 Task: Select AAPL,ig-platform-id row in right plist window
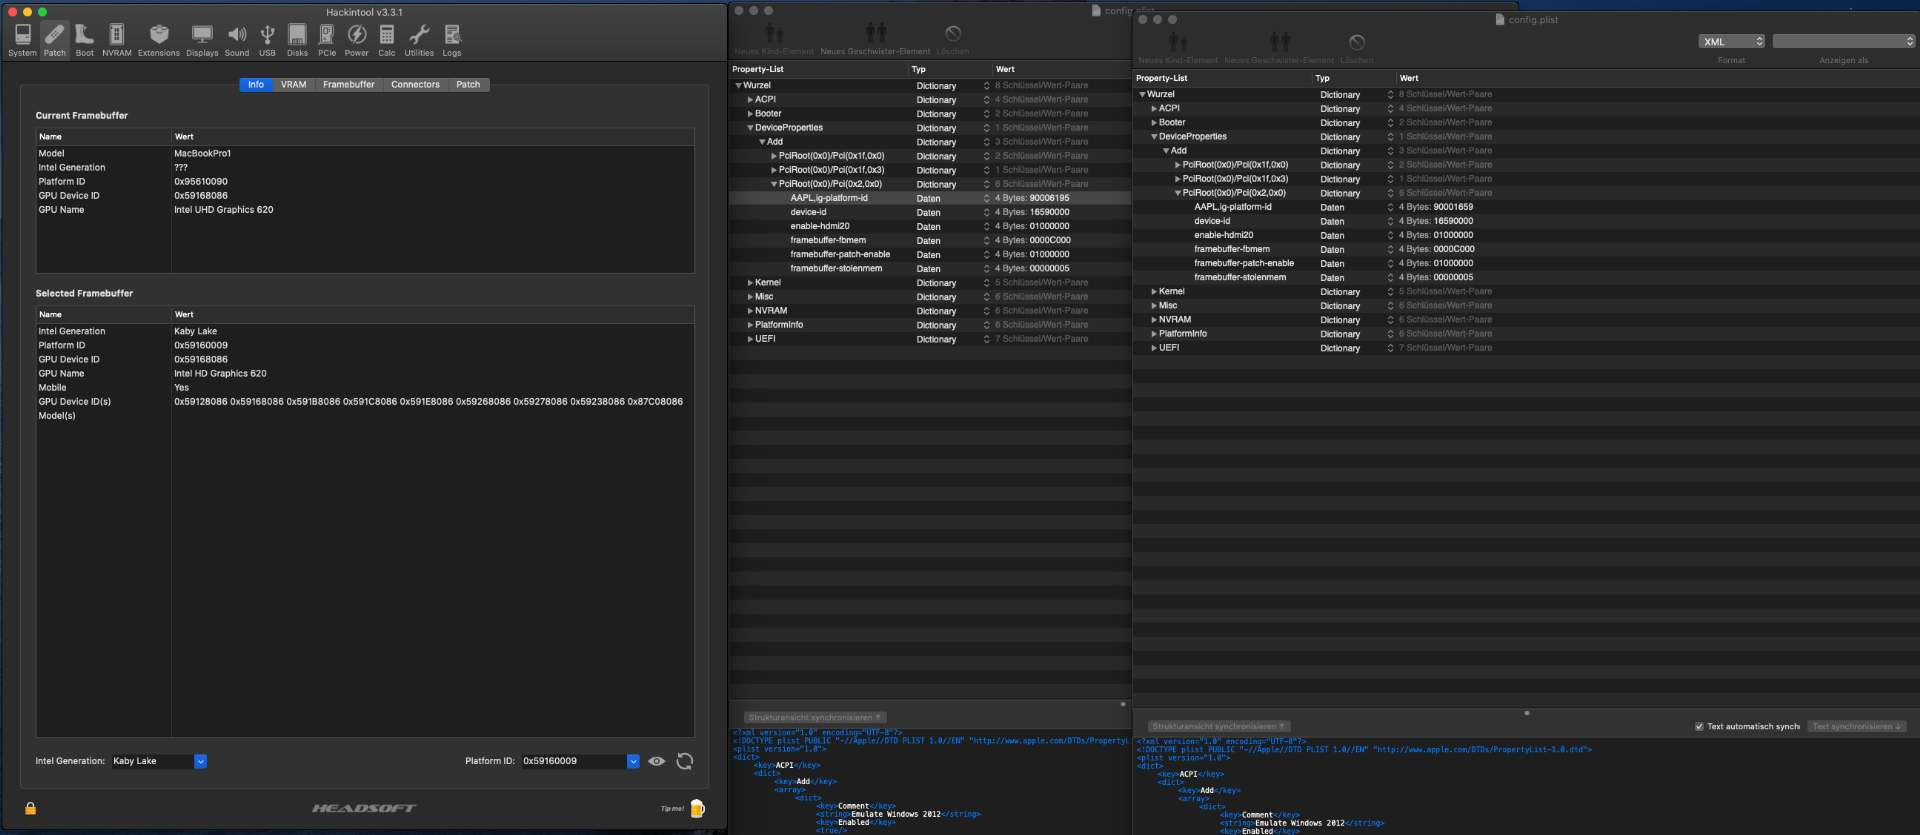coord(1232,207)
